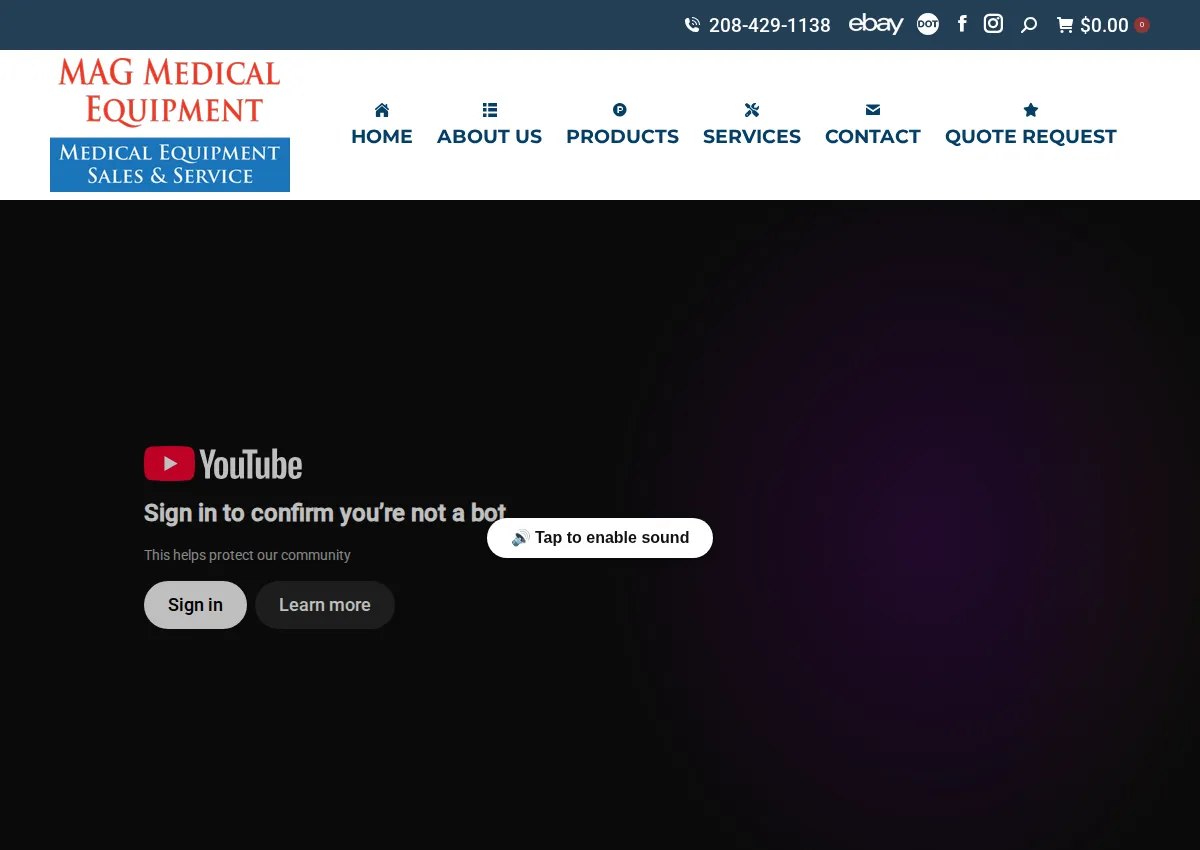Tap to enable sound button

[x=600, y=538]
